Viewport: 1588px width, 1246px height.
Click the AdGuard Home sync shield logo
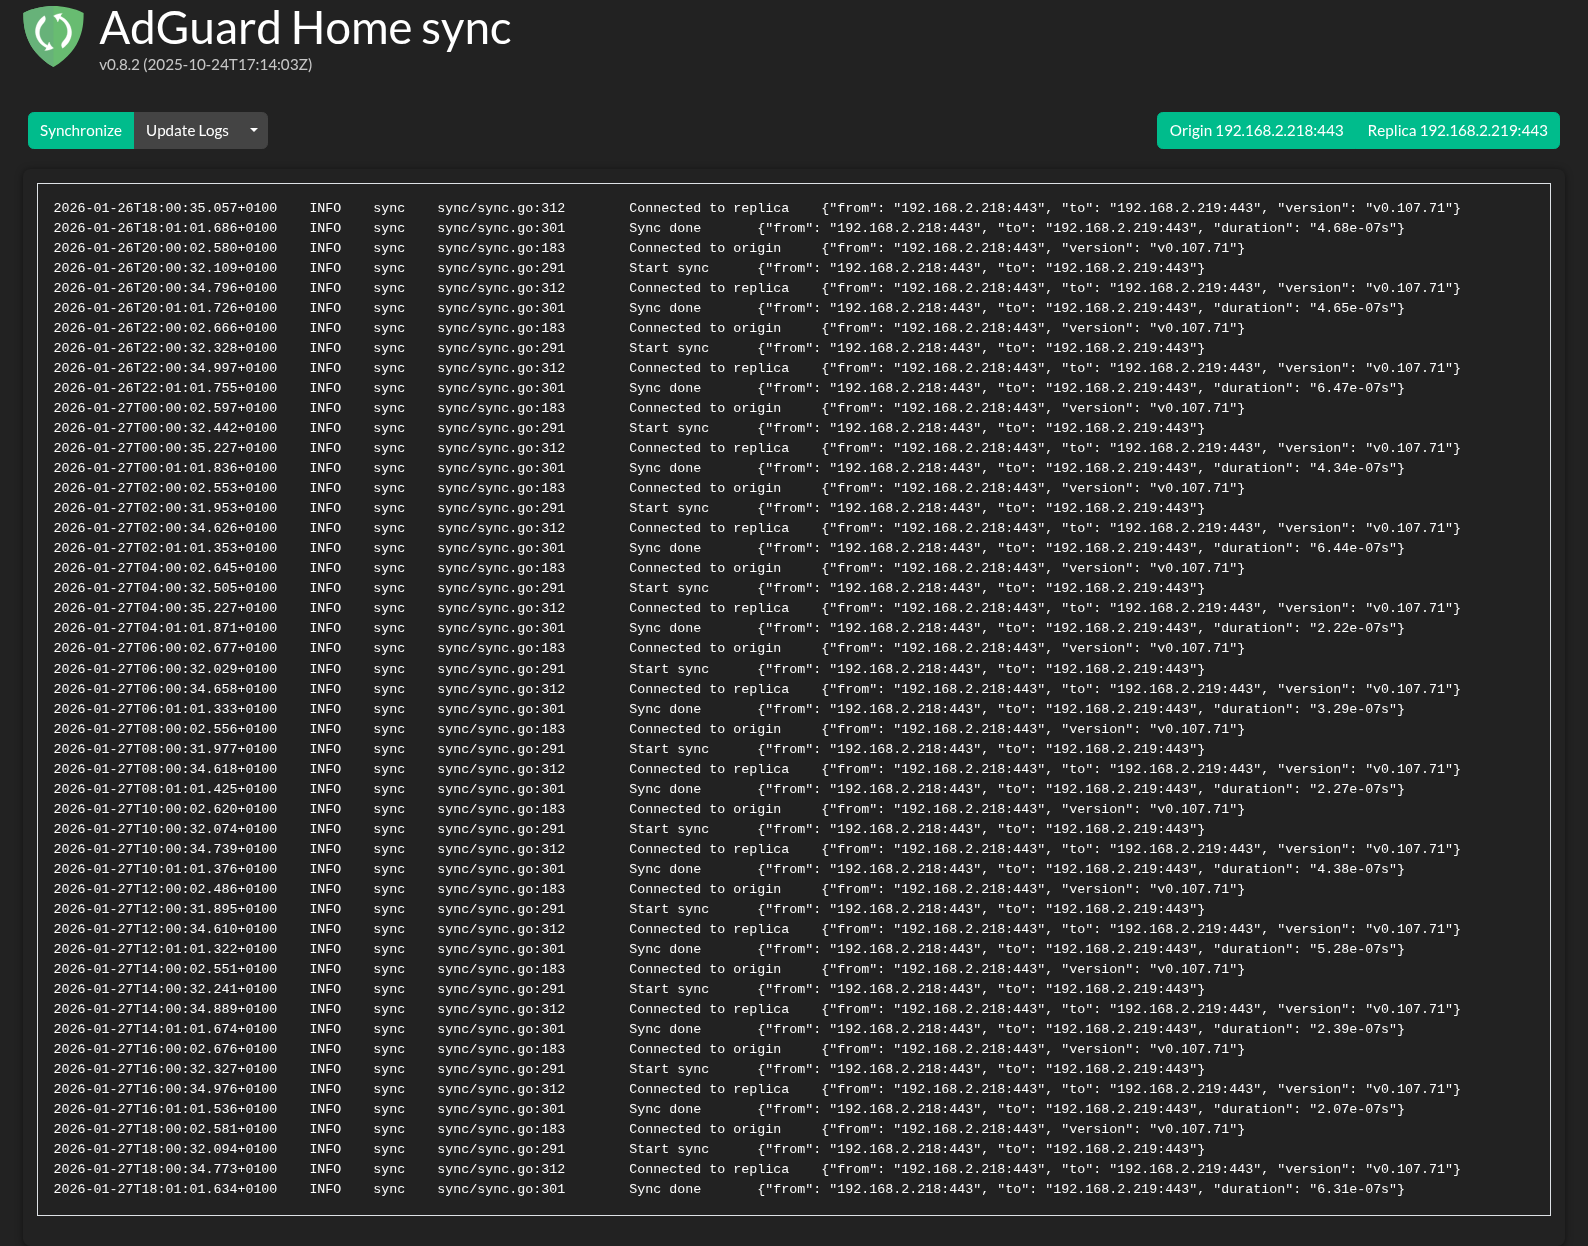tap(53, 36)
